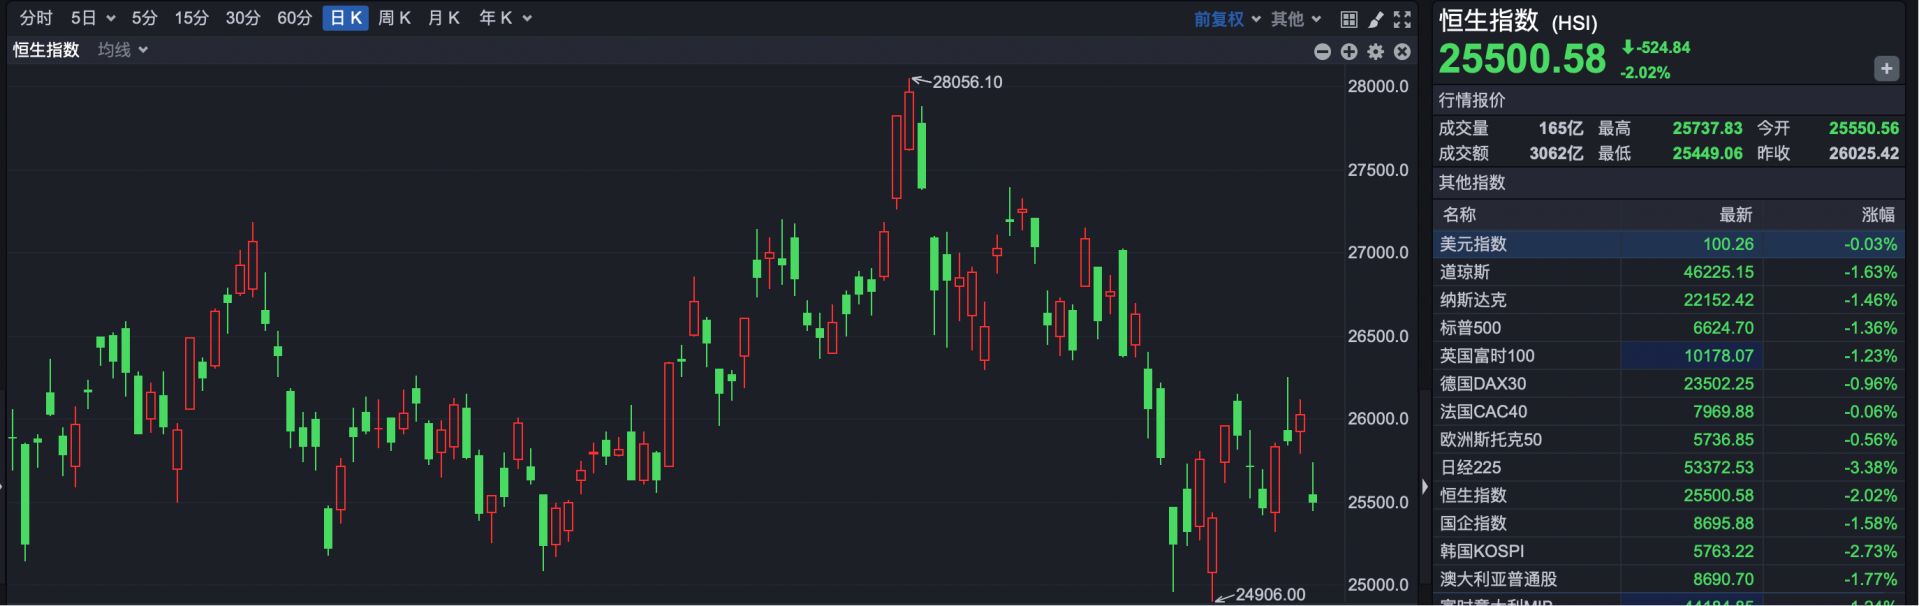
Task: Open the 均线 indicator dropdown
Action: [x=123, y=50]
